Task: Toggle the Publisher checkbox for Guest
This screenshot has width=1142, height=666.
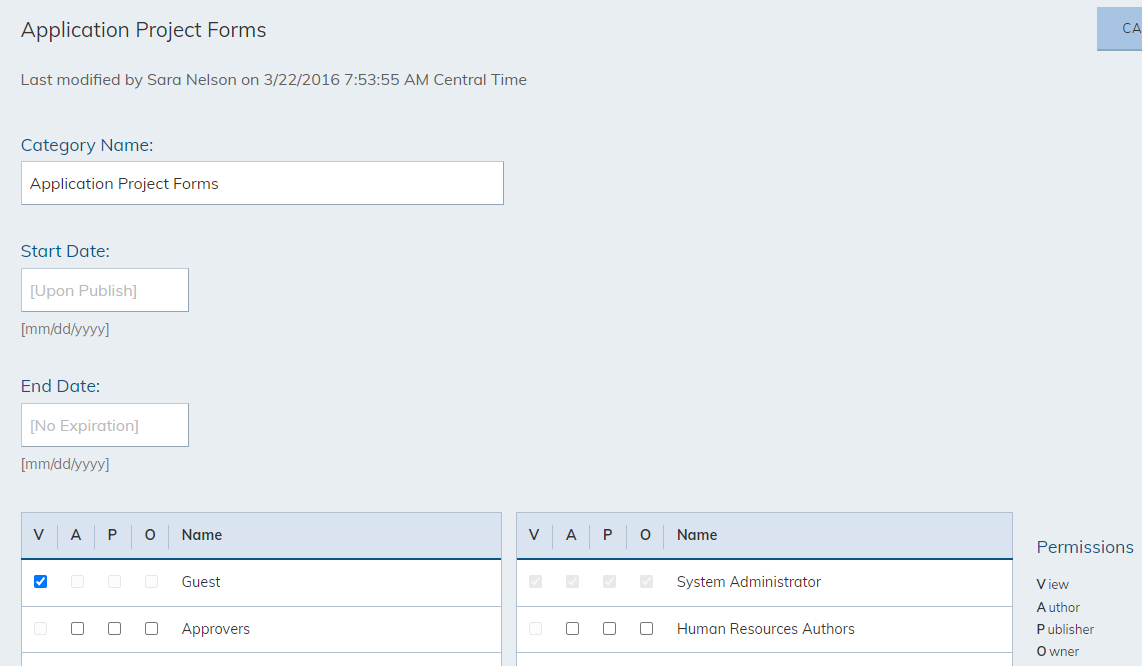Action: pos(114,581)
